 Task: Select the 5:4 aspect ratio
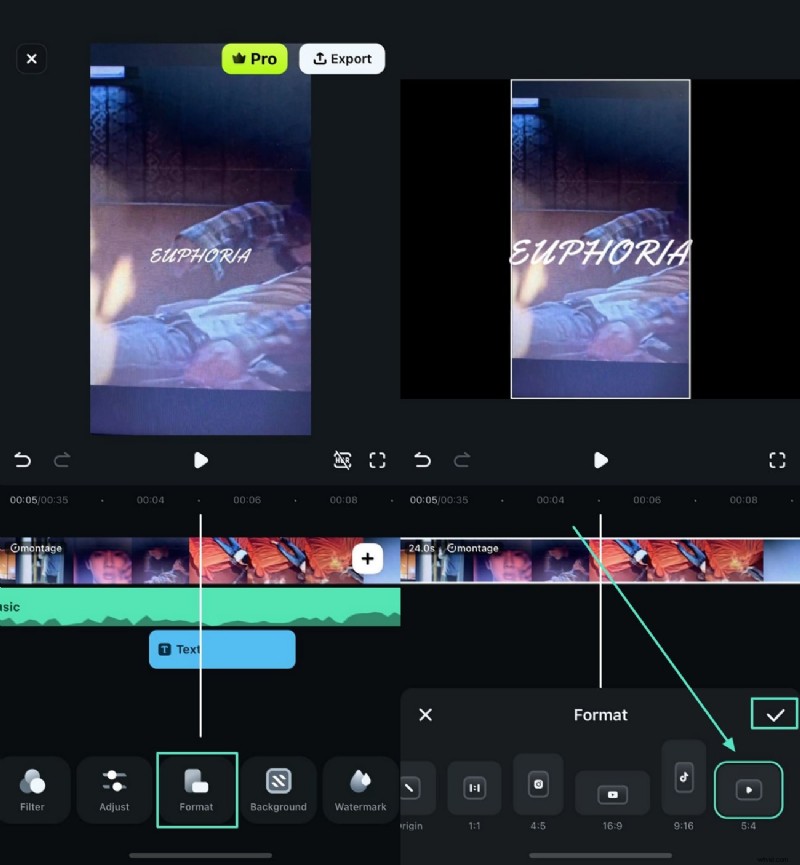coord(749,790)
